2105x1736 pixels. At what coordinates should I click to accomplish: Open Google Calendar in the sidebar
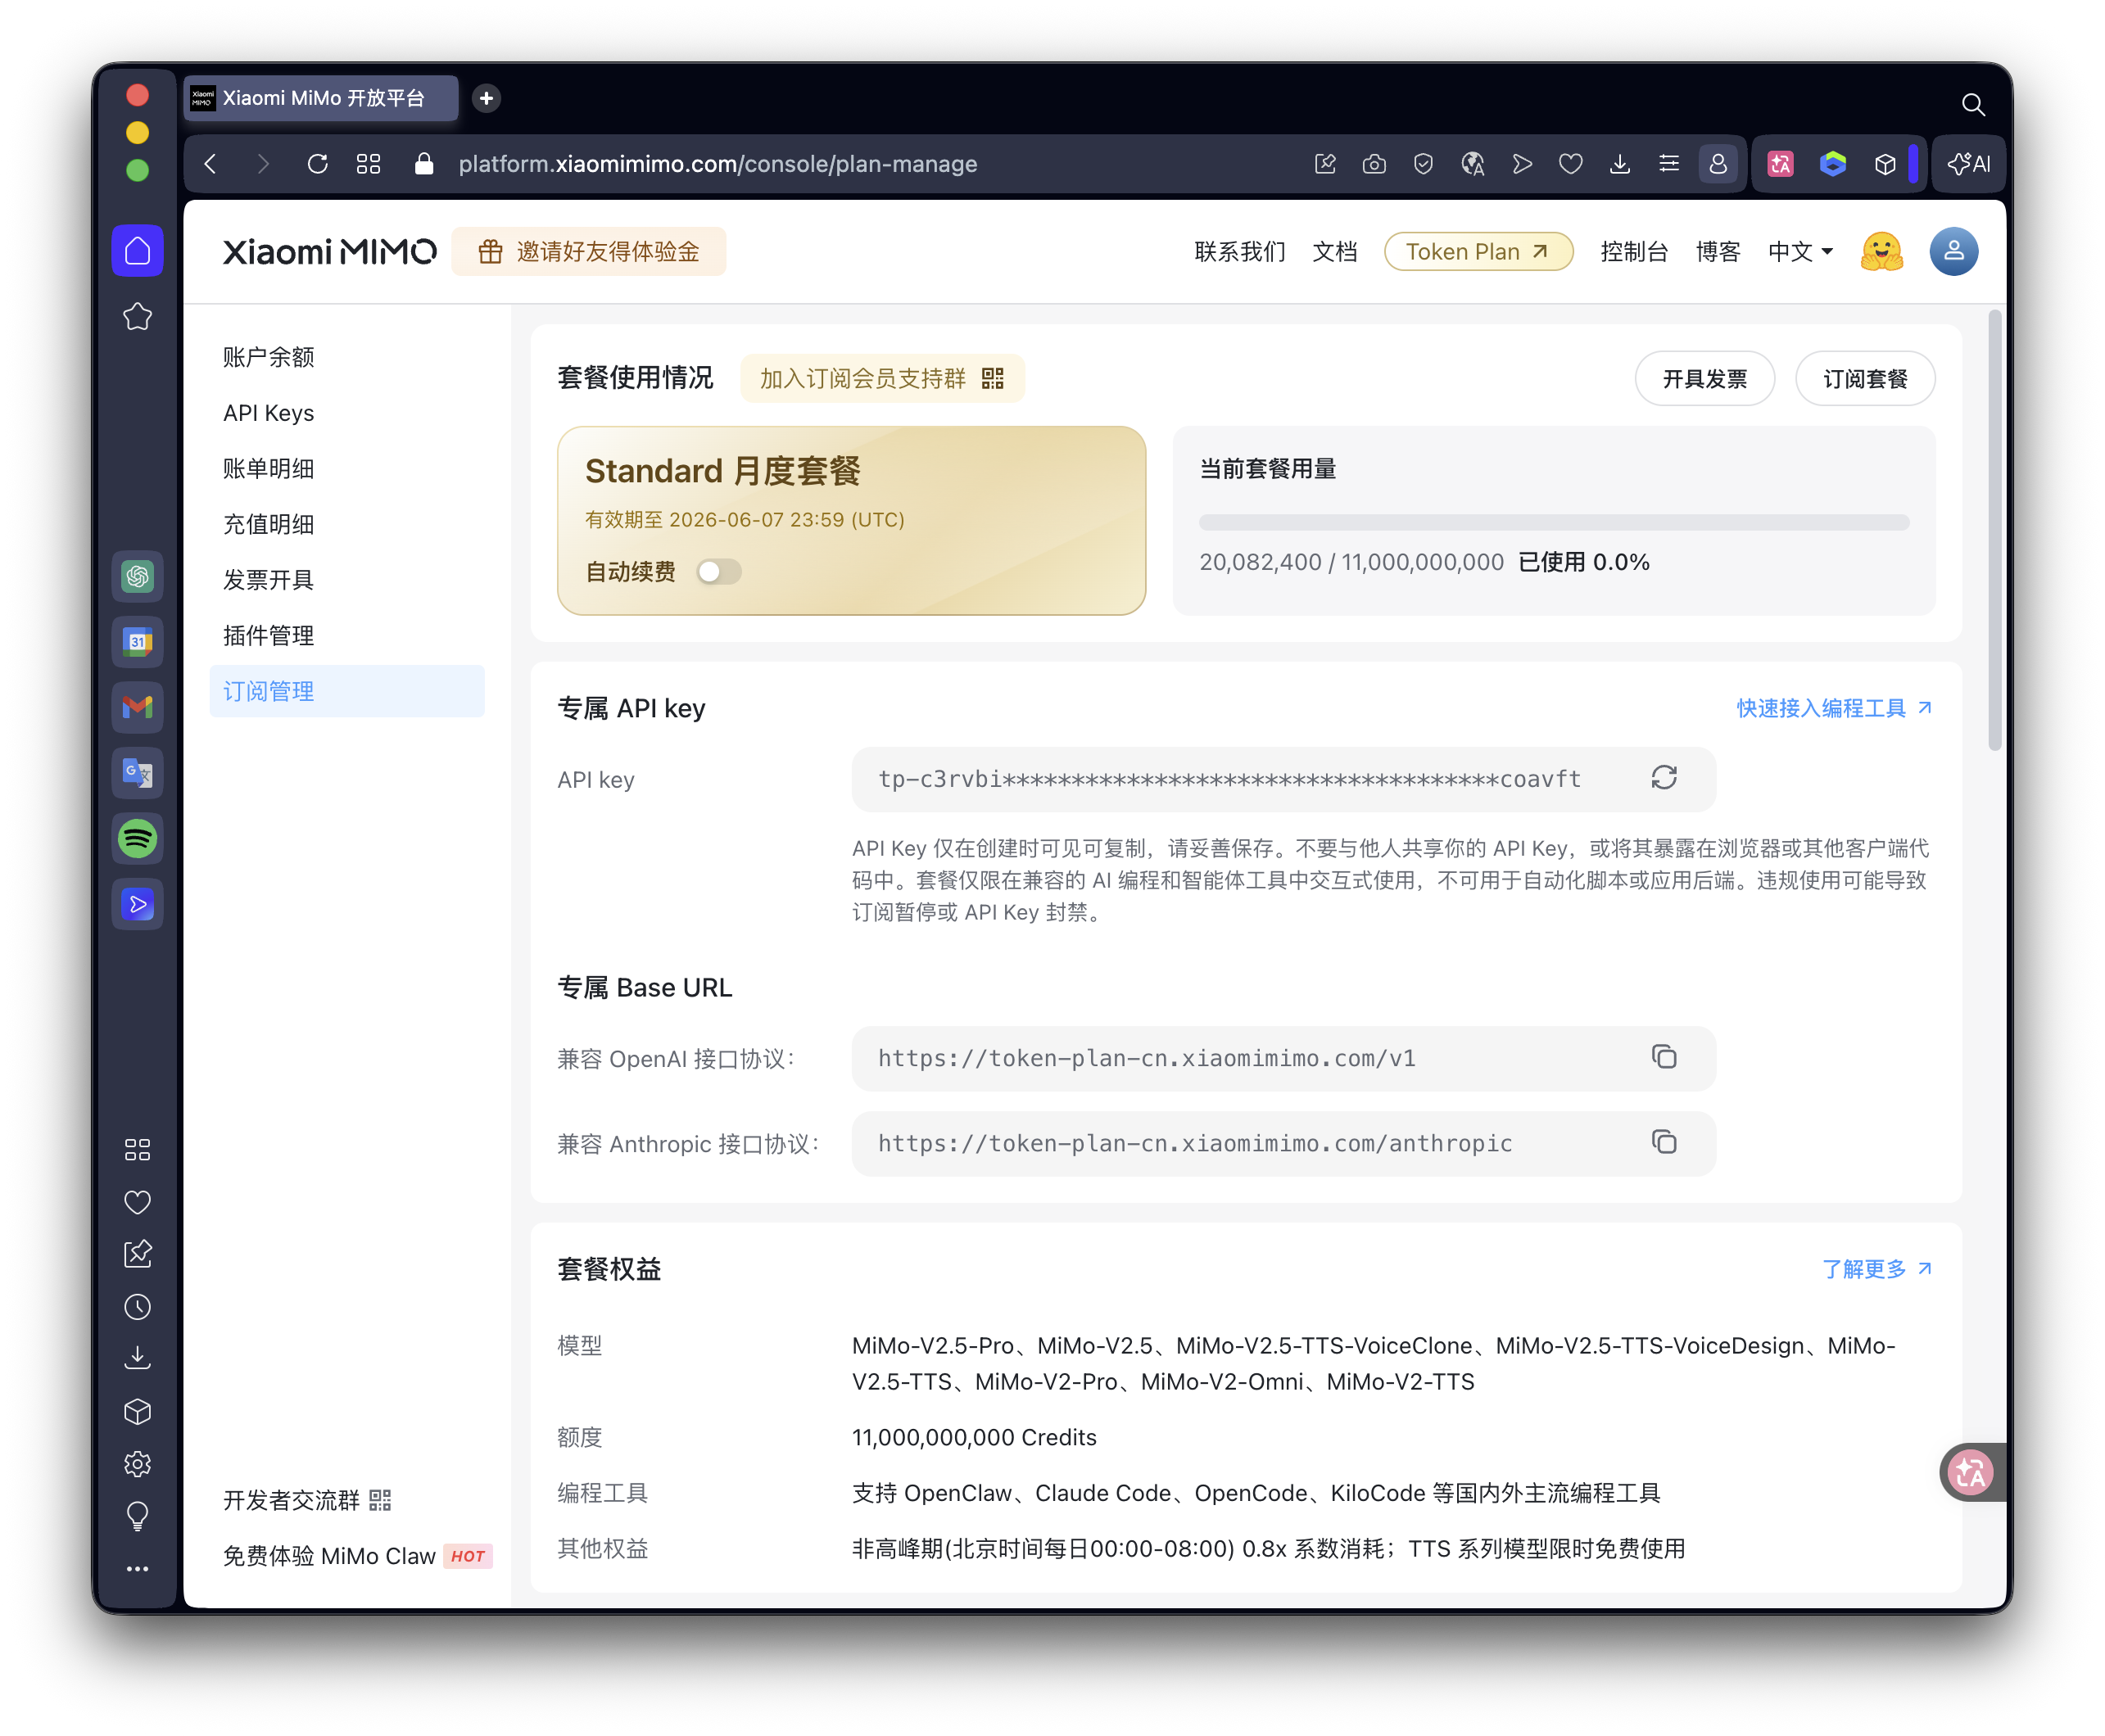pyautogui.click(x=137, y=641)
